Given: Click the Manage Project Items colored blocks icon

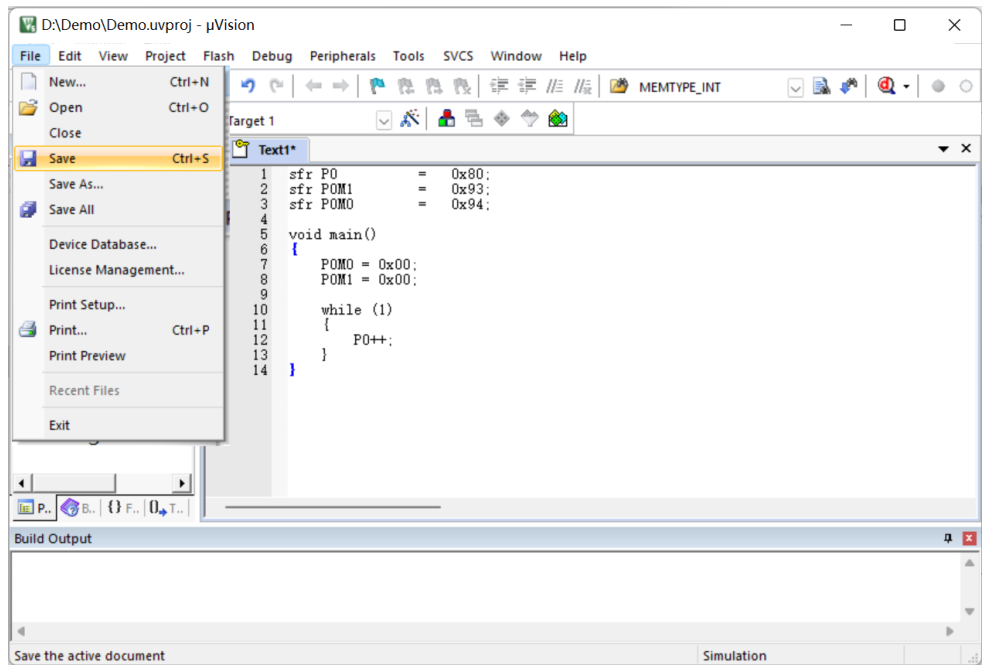Looking at the screenshot, I should click(447, 120).
